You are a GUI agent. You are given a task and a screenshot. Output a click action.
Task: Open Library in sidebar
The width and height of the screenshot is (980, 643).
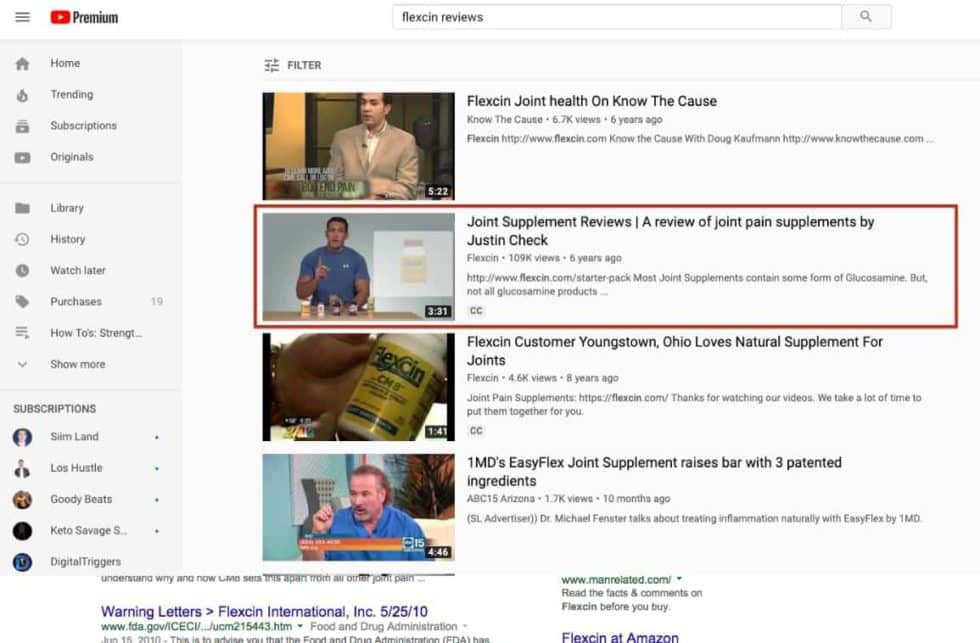pos(67,208)
